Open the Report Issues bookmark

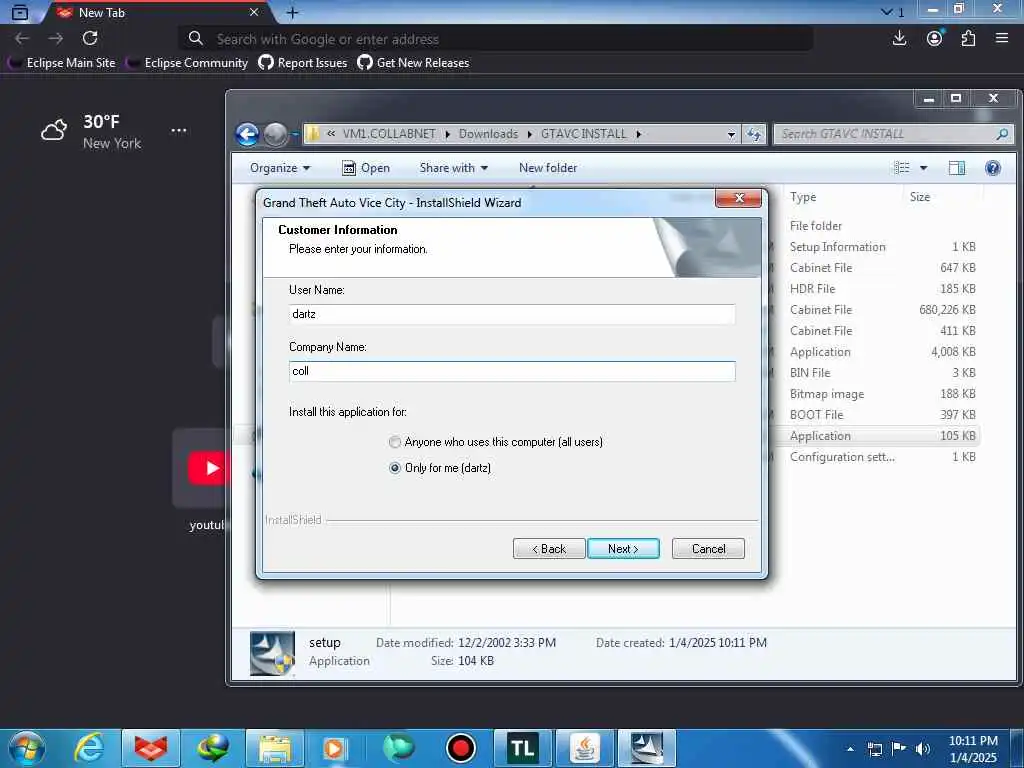pos(302,63)
